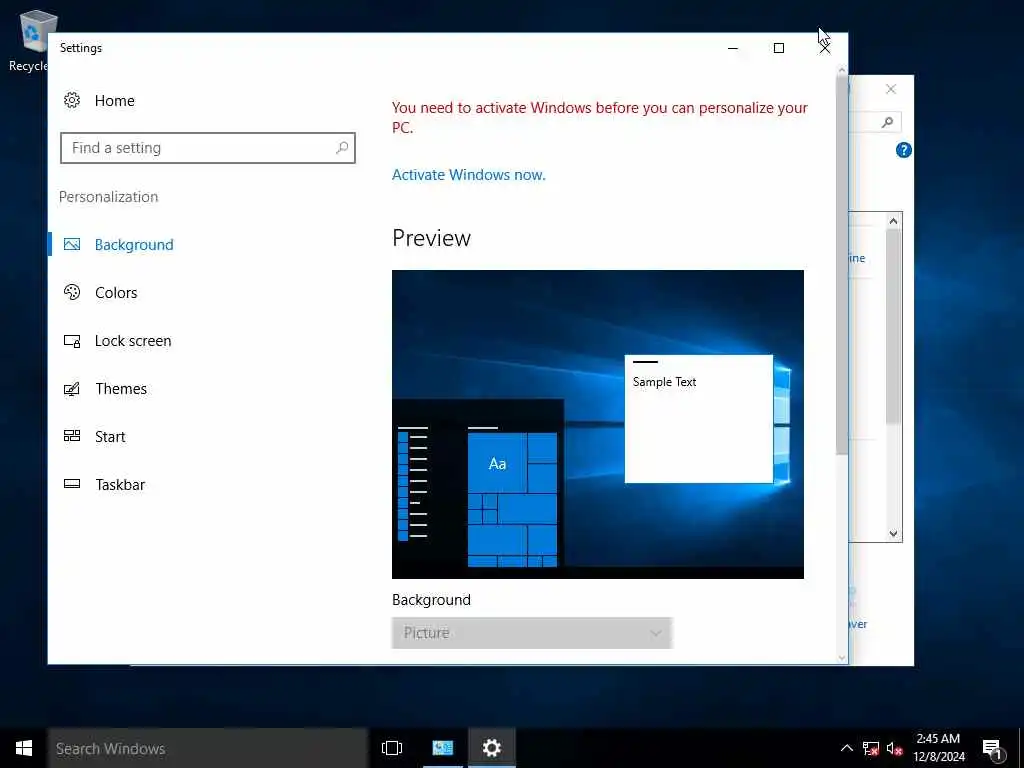Click the scroll up arrow in Settings
Screen dimensions: 1024x768
(841, 70)
